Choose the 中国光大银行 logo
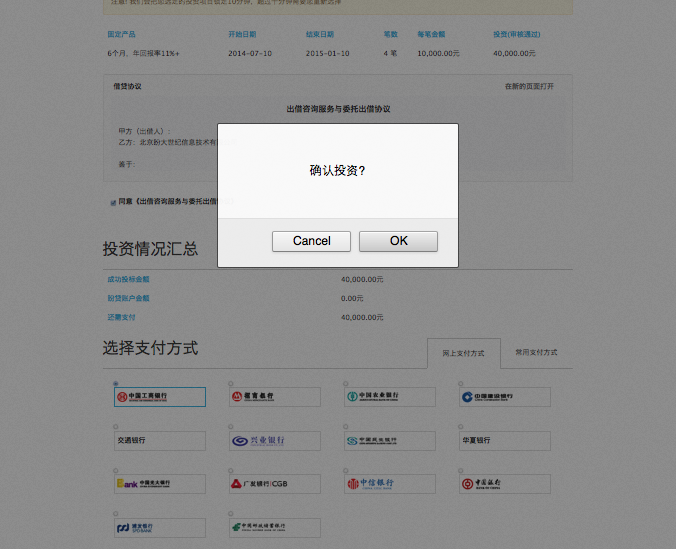Screen dimensions: 676x549 [x=159, y=484]
